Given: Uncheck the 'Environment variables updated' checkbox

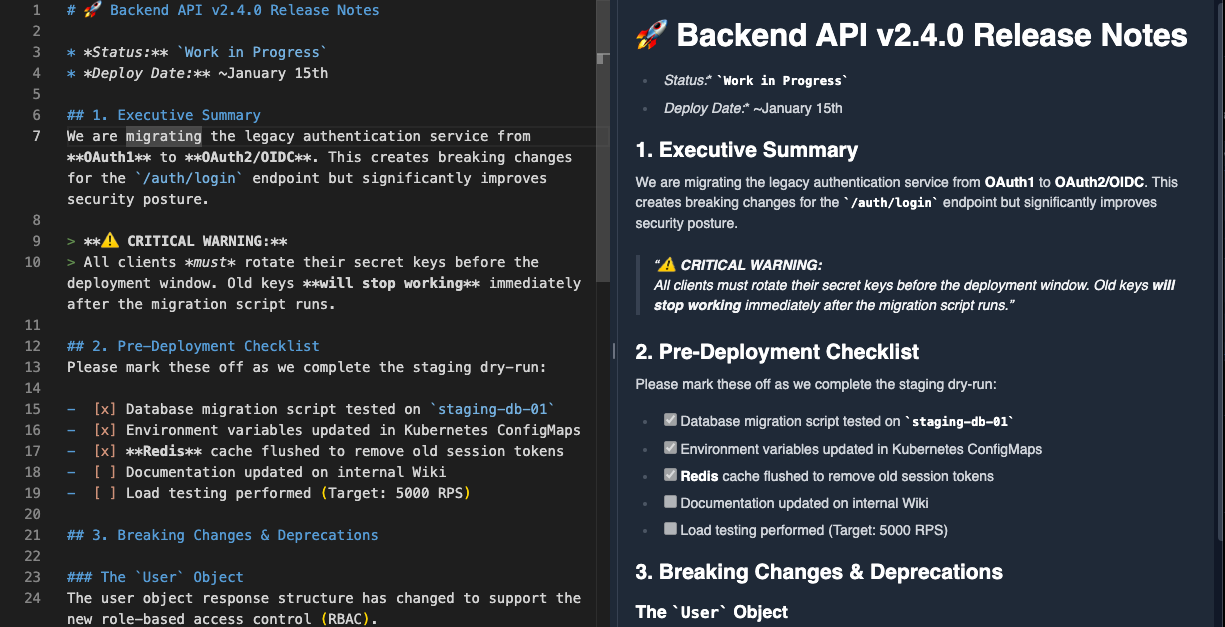Looking at the screenshot, I should click(x=670, y=447).
